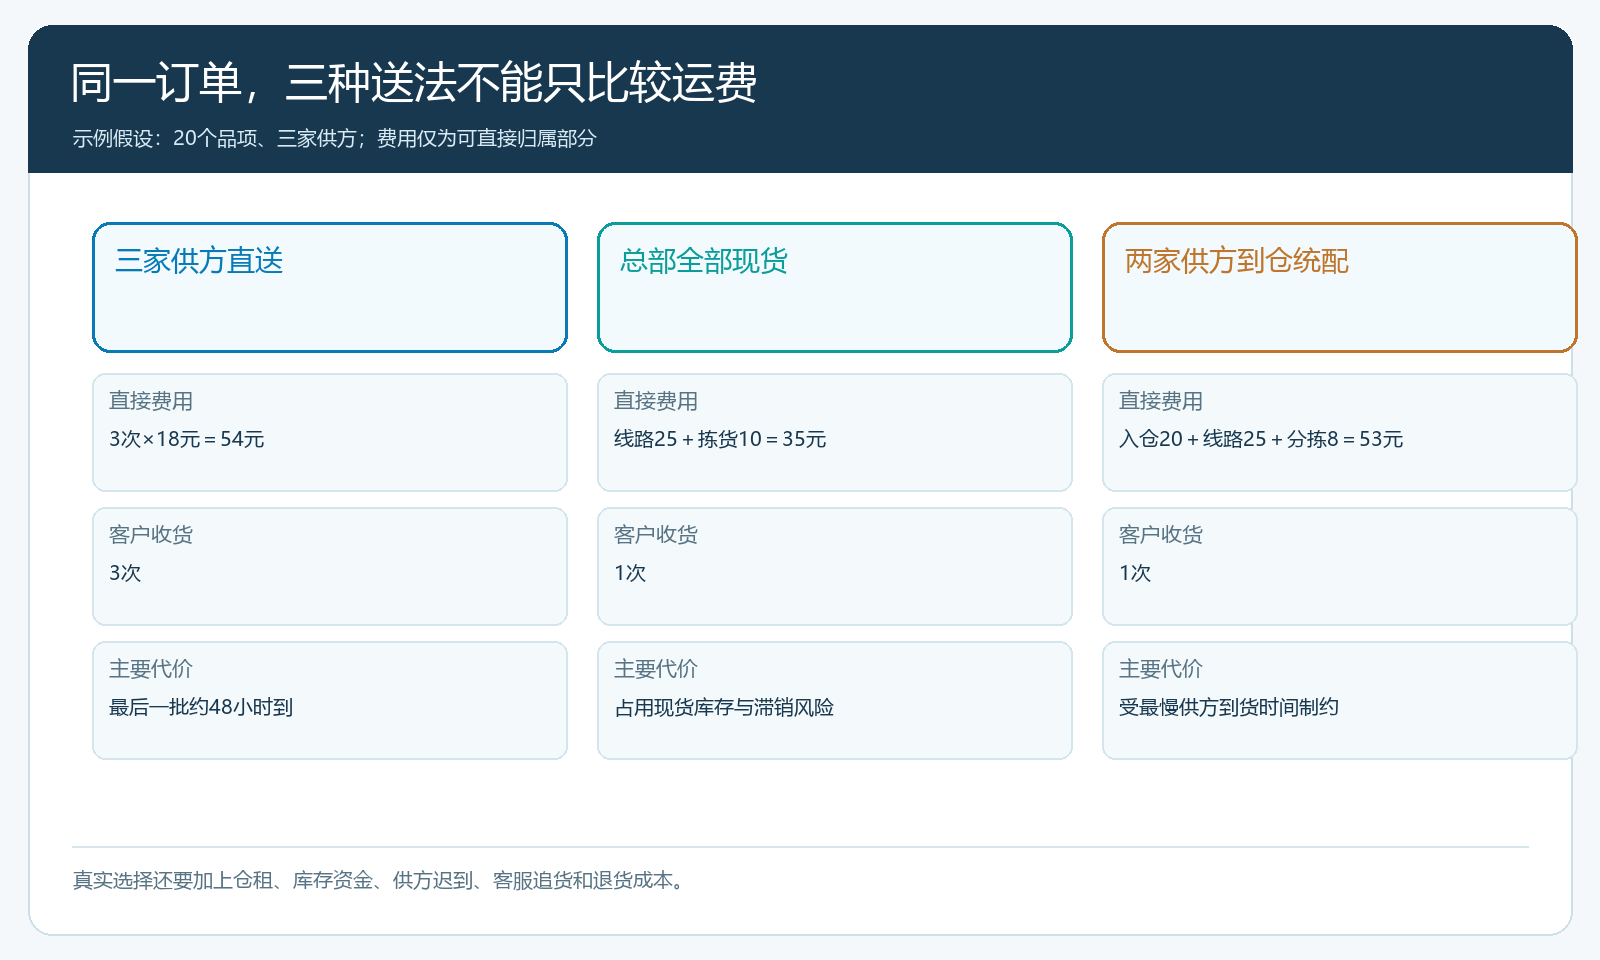Select the 总部全部现货 header card
The width and height of the screenshot is (1600, 960).
(835, 287)
